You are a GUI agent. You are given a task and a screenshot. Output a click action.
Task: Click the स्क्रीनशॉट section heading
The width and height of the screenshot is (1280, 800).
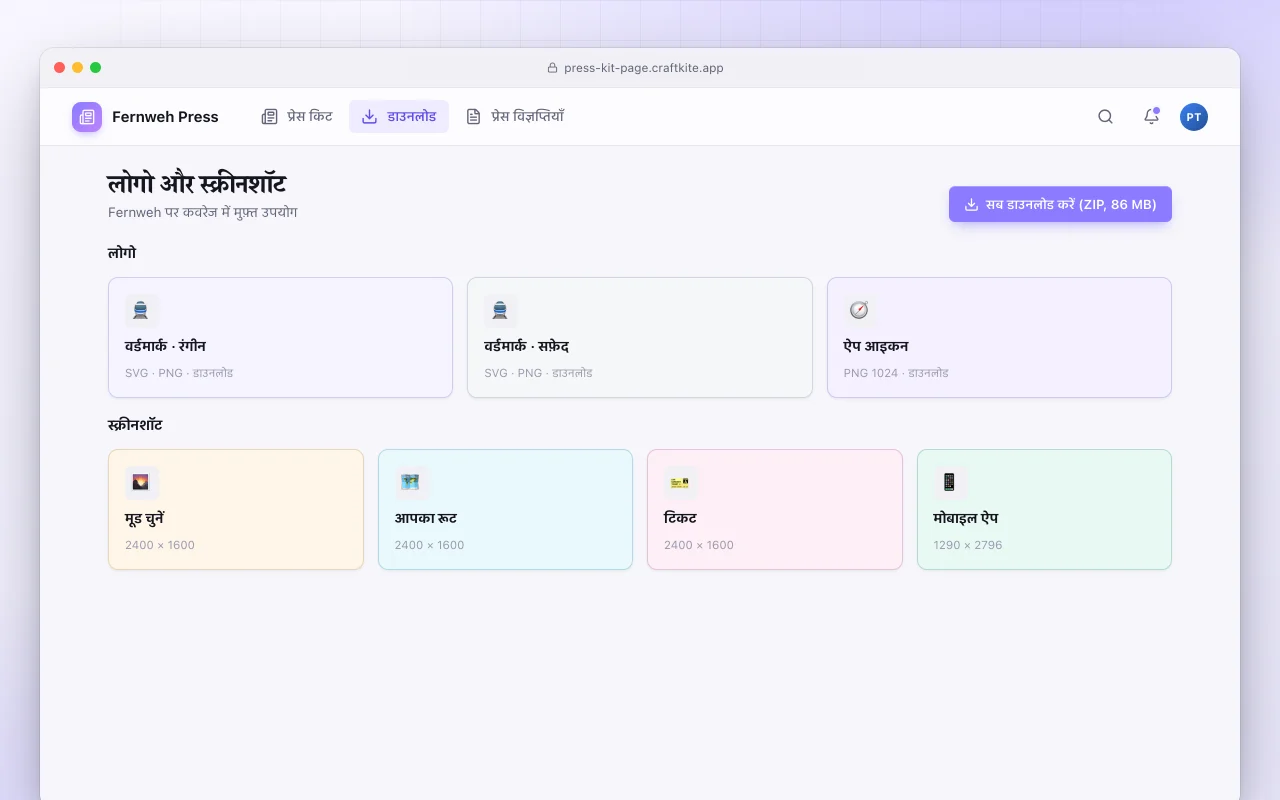point(135,425)
